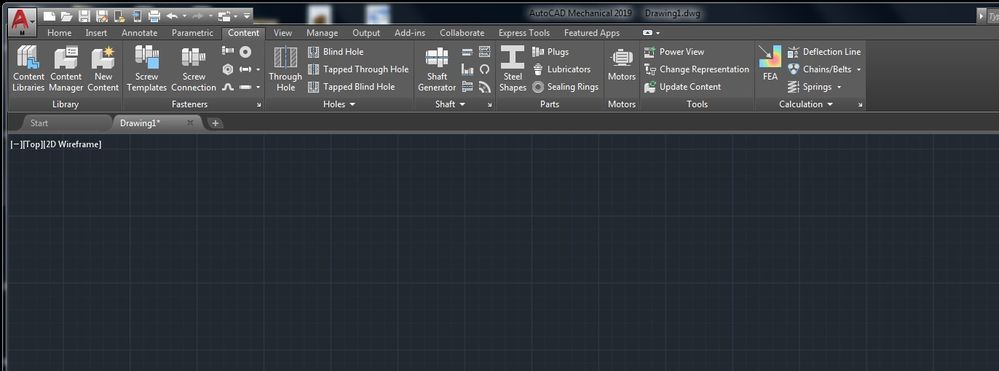999x371 pixels.
Task: Start the Screw Connection tool
Action: (x=194, y=69)
